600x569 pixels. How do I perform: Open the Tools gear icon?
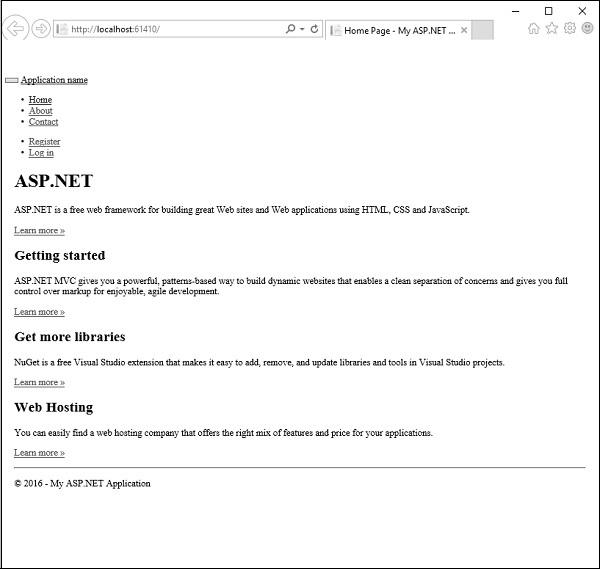click(569, 28)
